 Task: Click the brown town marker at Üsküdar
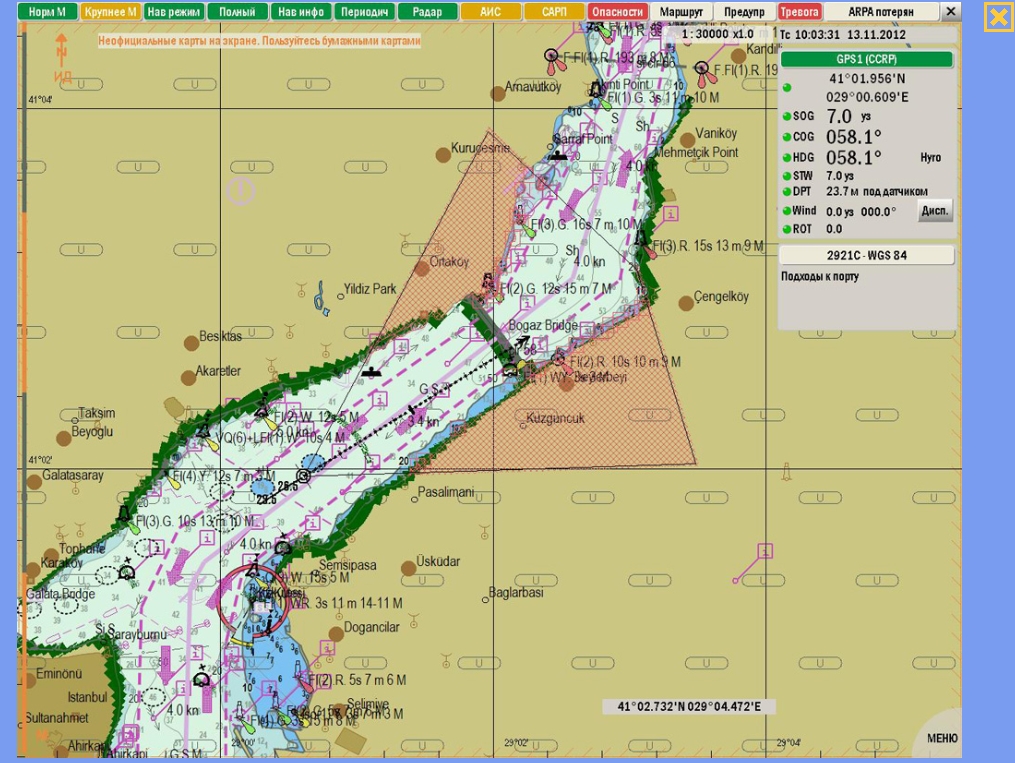pos(408,568)
